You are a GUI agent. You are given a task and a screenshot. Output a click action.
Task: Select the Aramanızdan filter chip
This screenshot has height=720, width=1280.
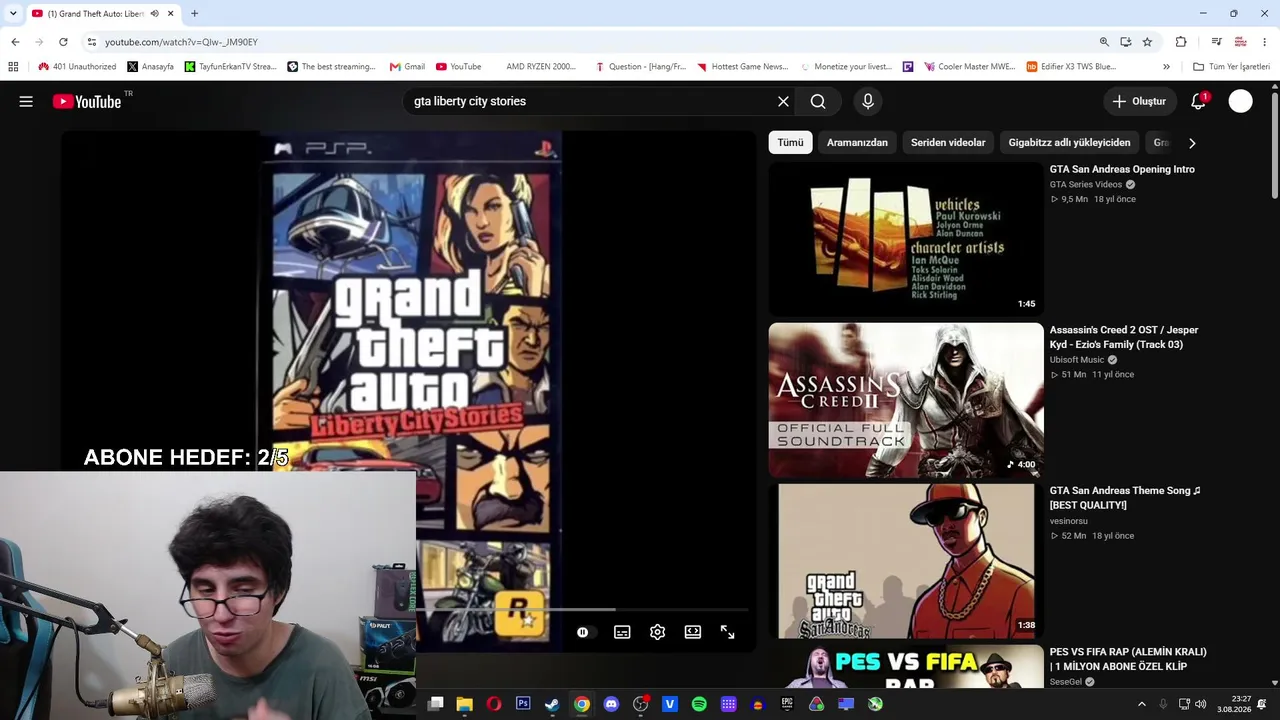pyautogui.click(x=857, y=142)
